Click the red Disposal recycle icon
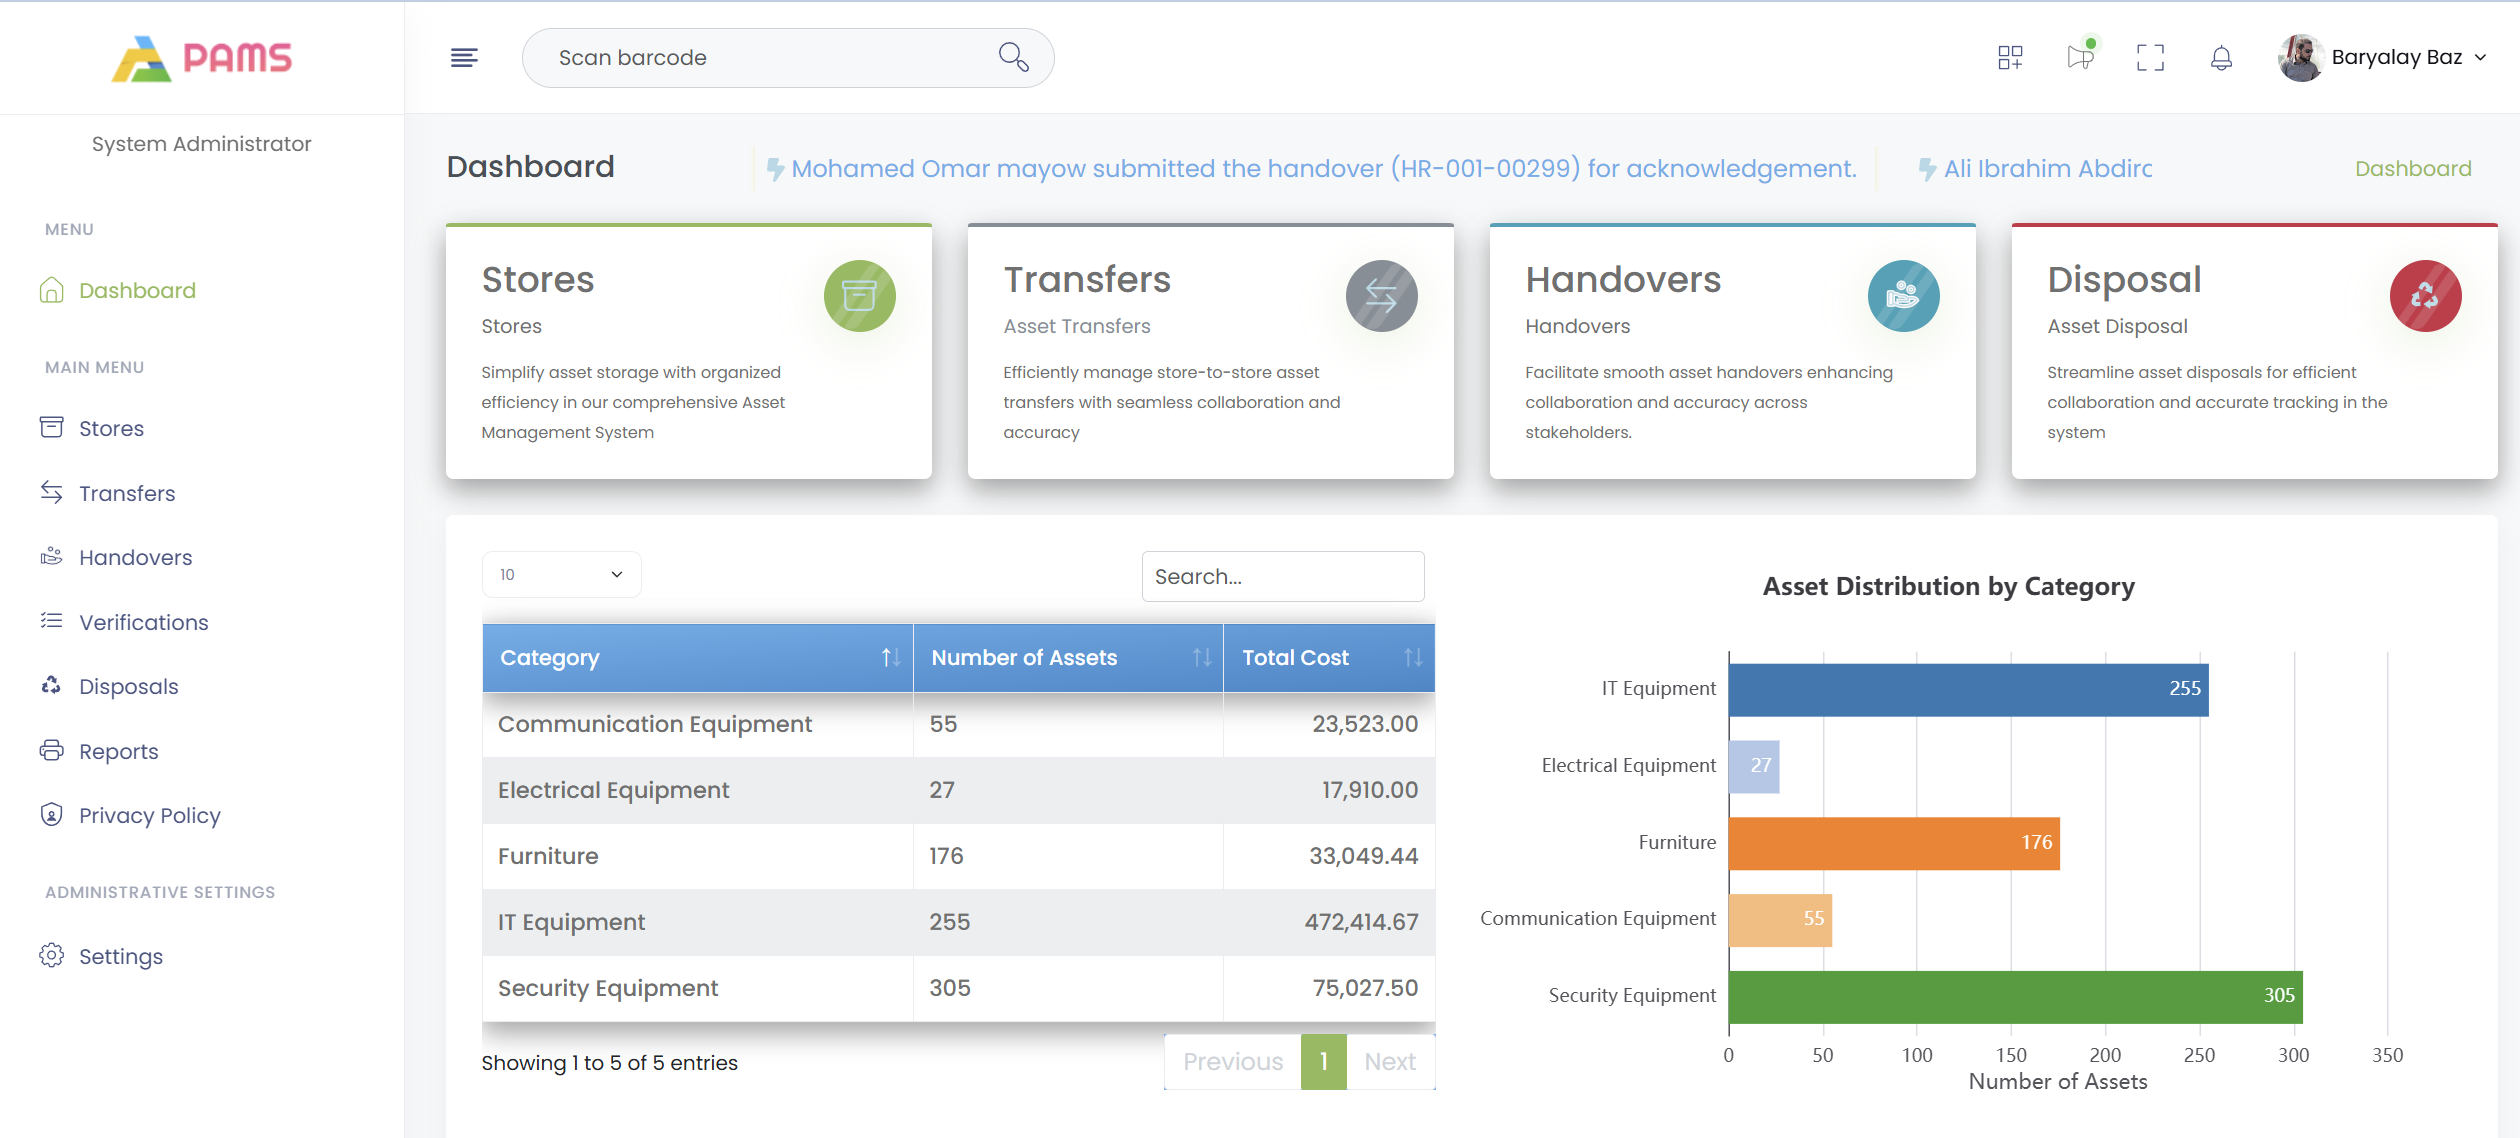 (x=2425, y=296)
